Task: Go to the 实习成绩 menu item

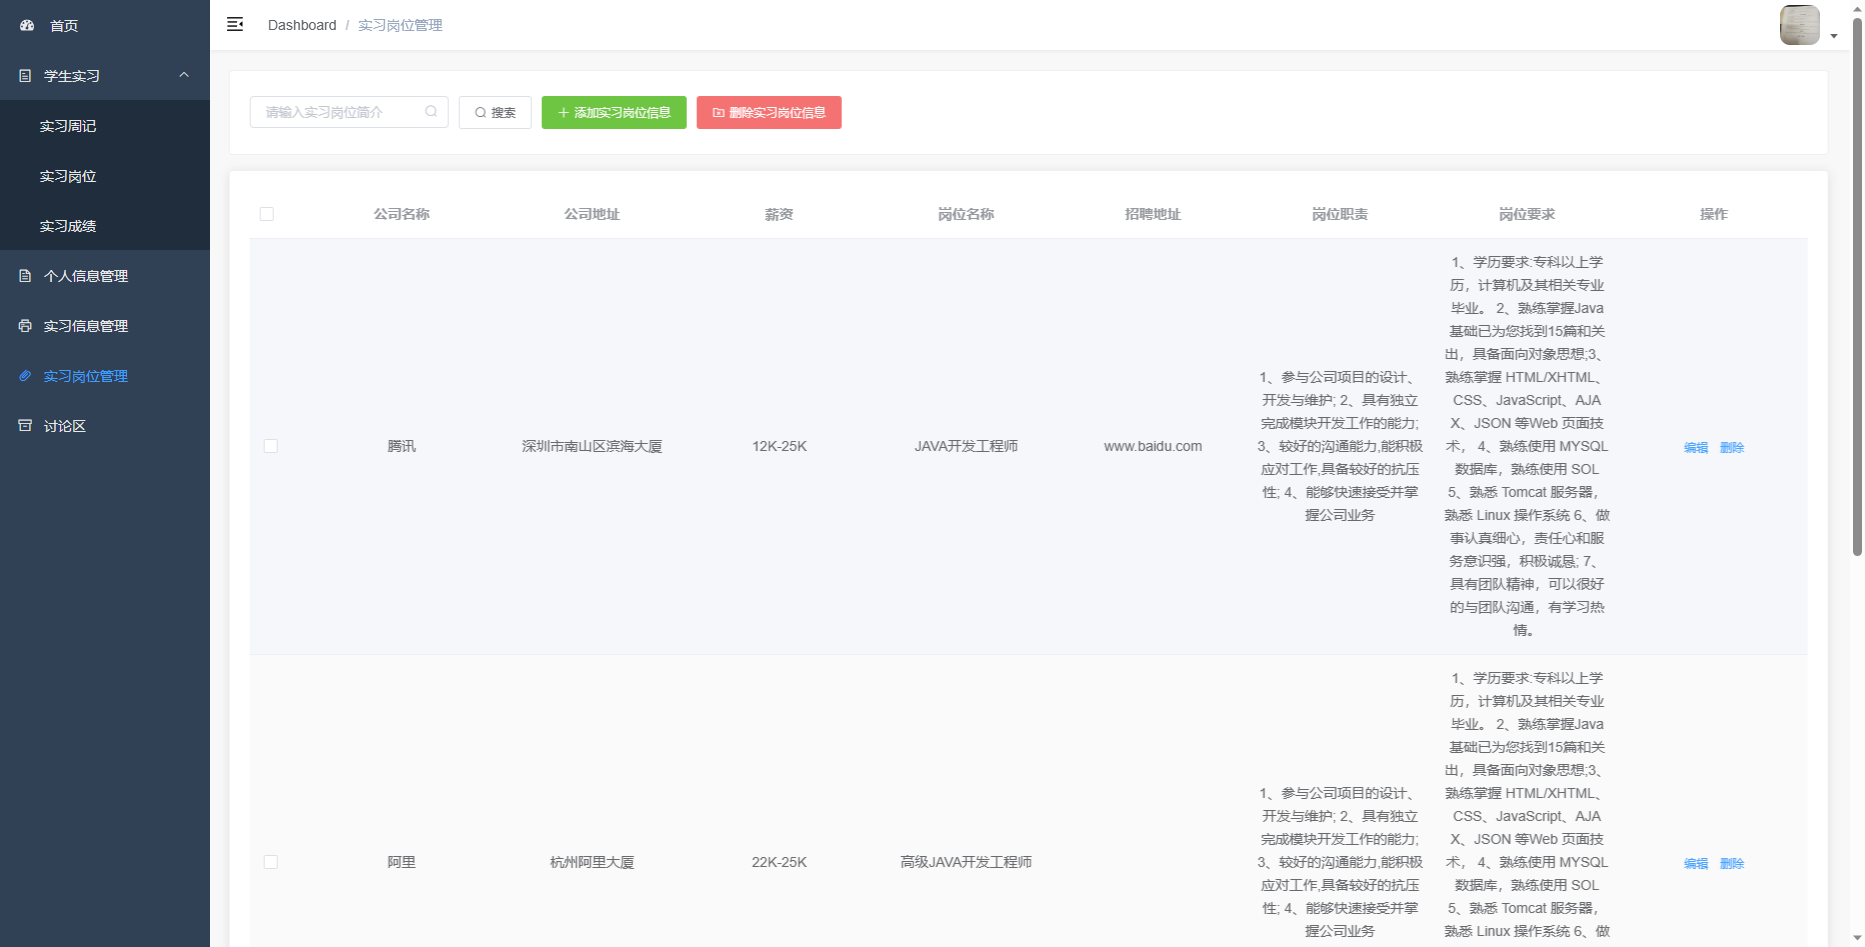Action: click(68, 226)
